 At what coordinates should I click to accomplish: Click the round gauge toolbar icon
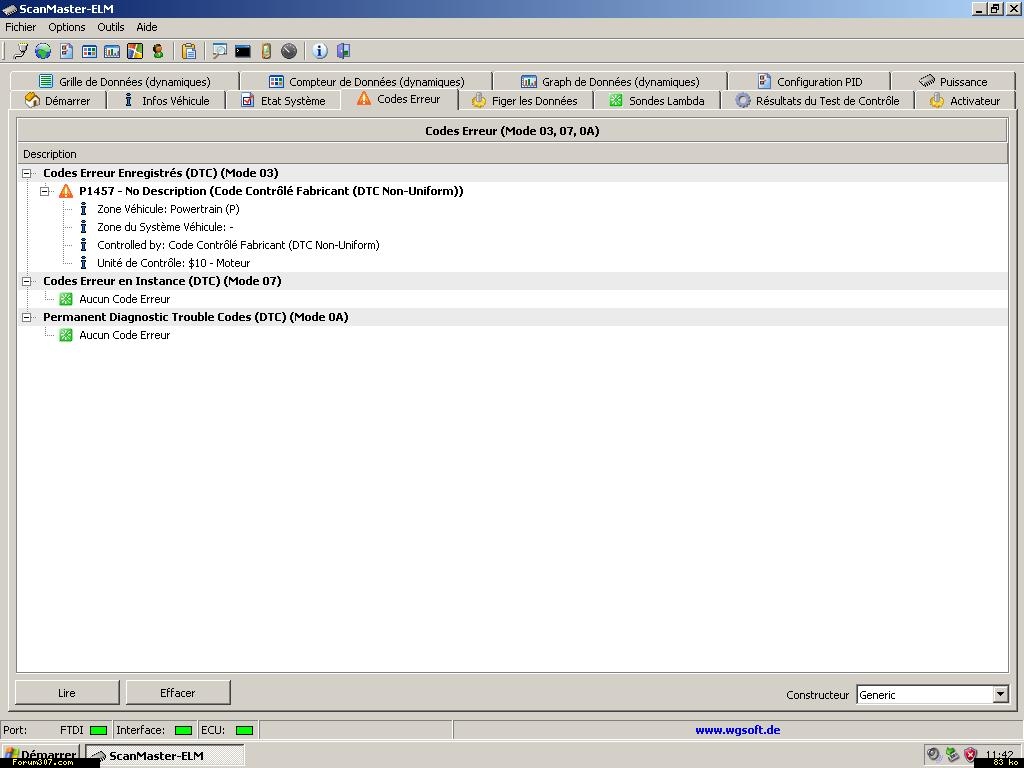point(289,51)
